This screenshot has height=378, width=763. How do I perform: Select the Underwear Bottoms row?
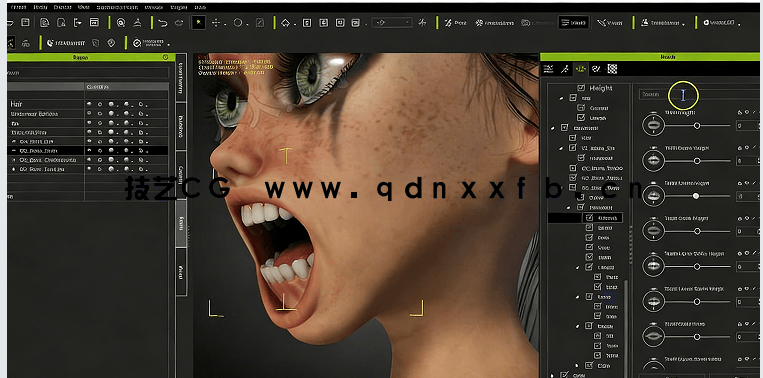click(x=88, y=114)
